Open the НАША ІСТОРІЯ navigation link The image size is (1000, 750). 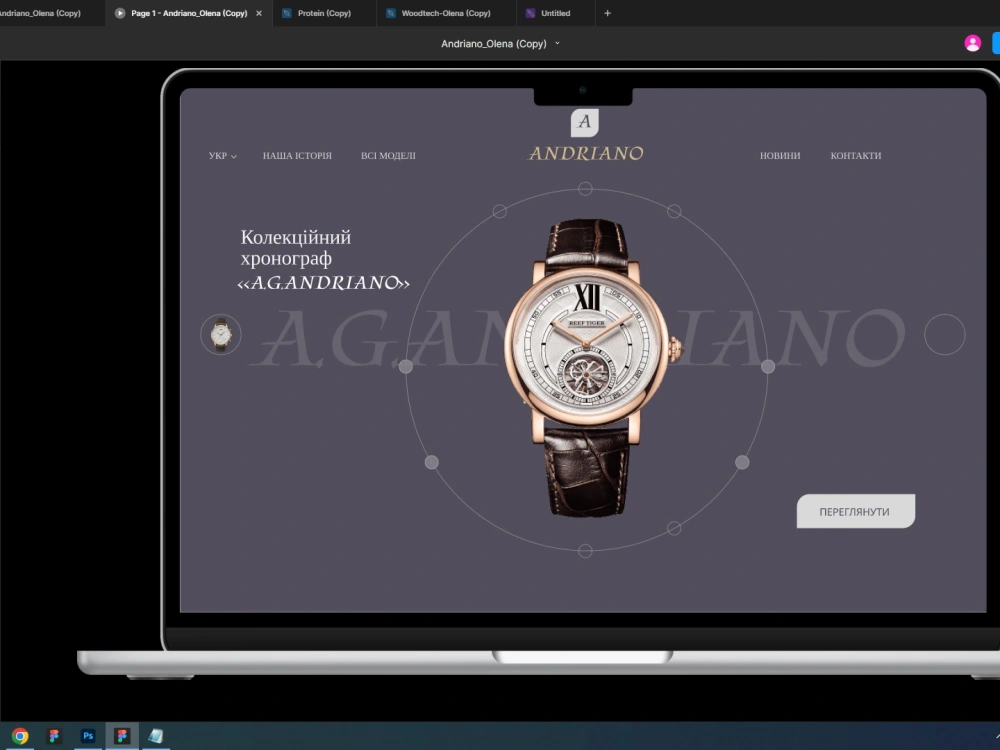click(x=297, y=156)
